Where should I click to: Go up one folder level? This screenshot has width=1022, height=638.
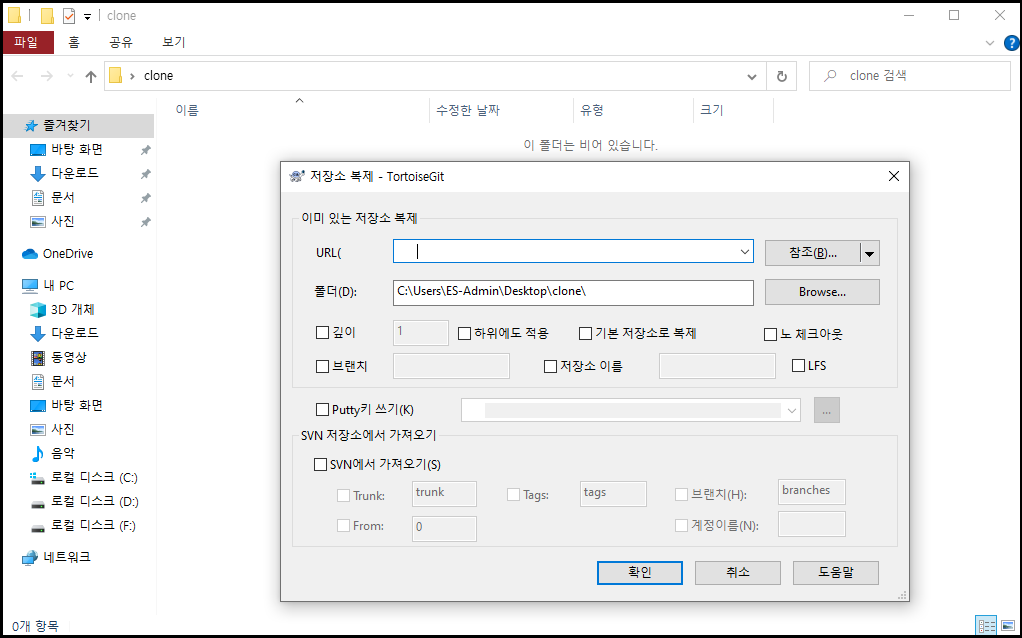click(91, 76)
